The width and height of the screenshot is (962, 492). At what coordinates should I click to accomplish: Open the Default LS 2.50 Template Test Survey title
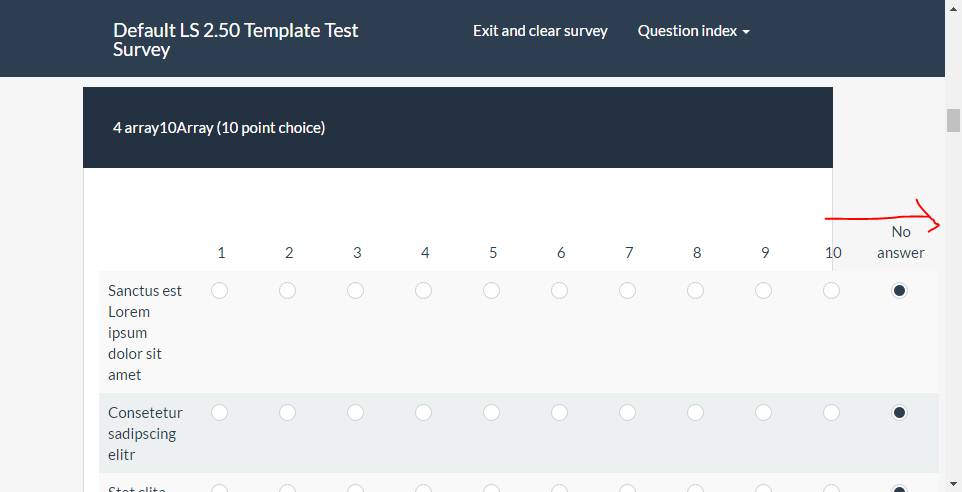click(x=236, y=40)
